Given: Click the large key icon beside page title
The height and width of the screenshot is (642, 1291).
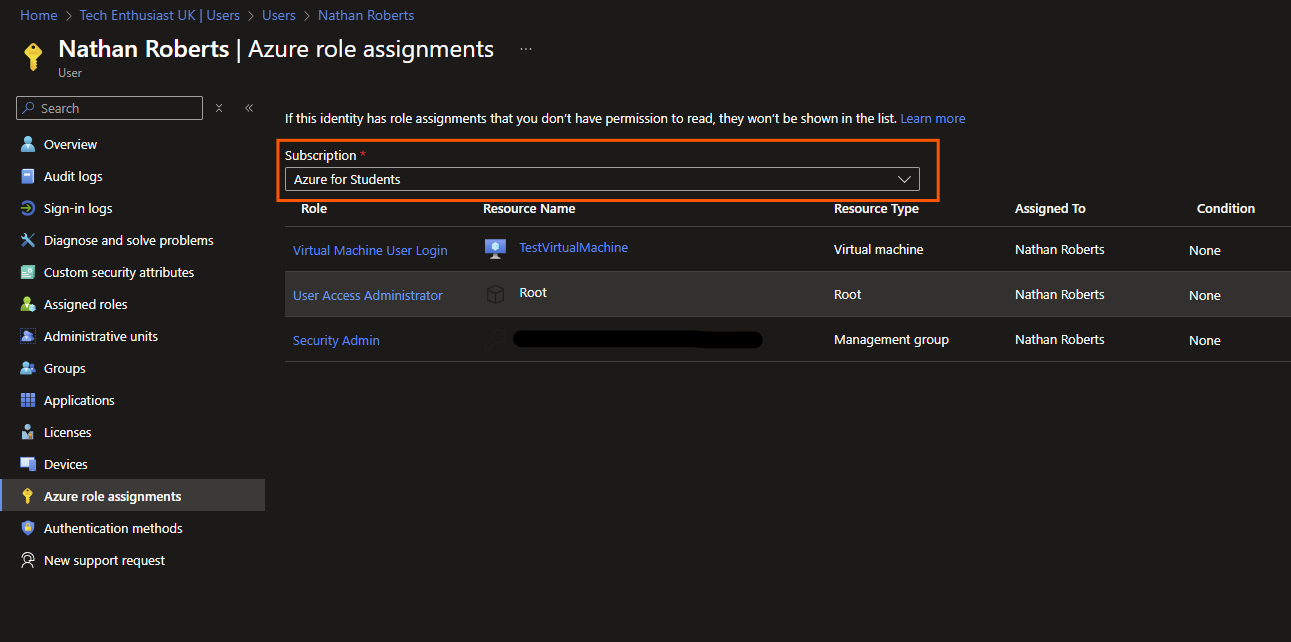Looking at the screenshot, I should coord(33,56).
